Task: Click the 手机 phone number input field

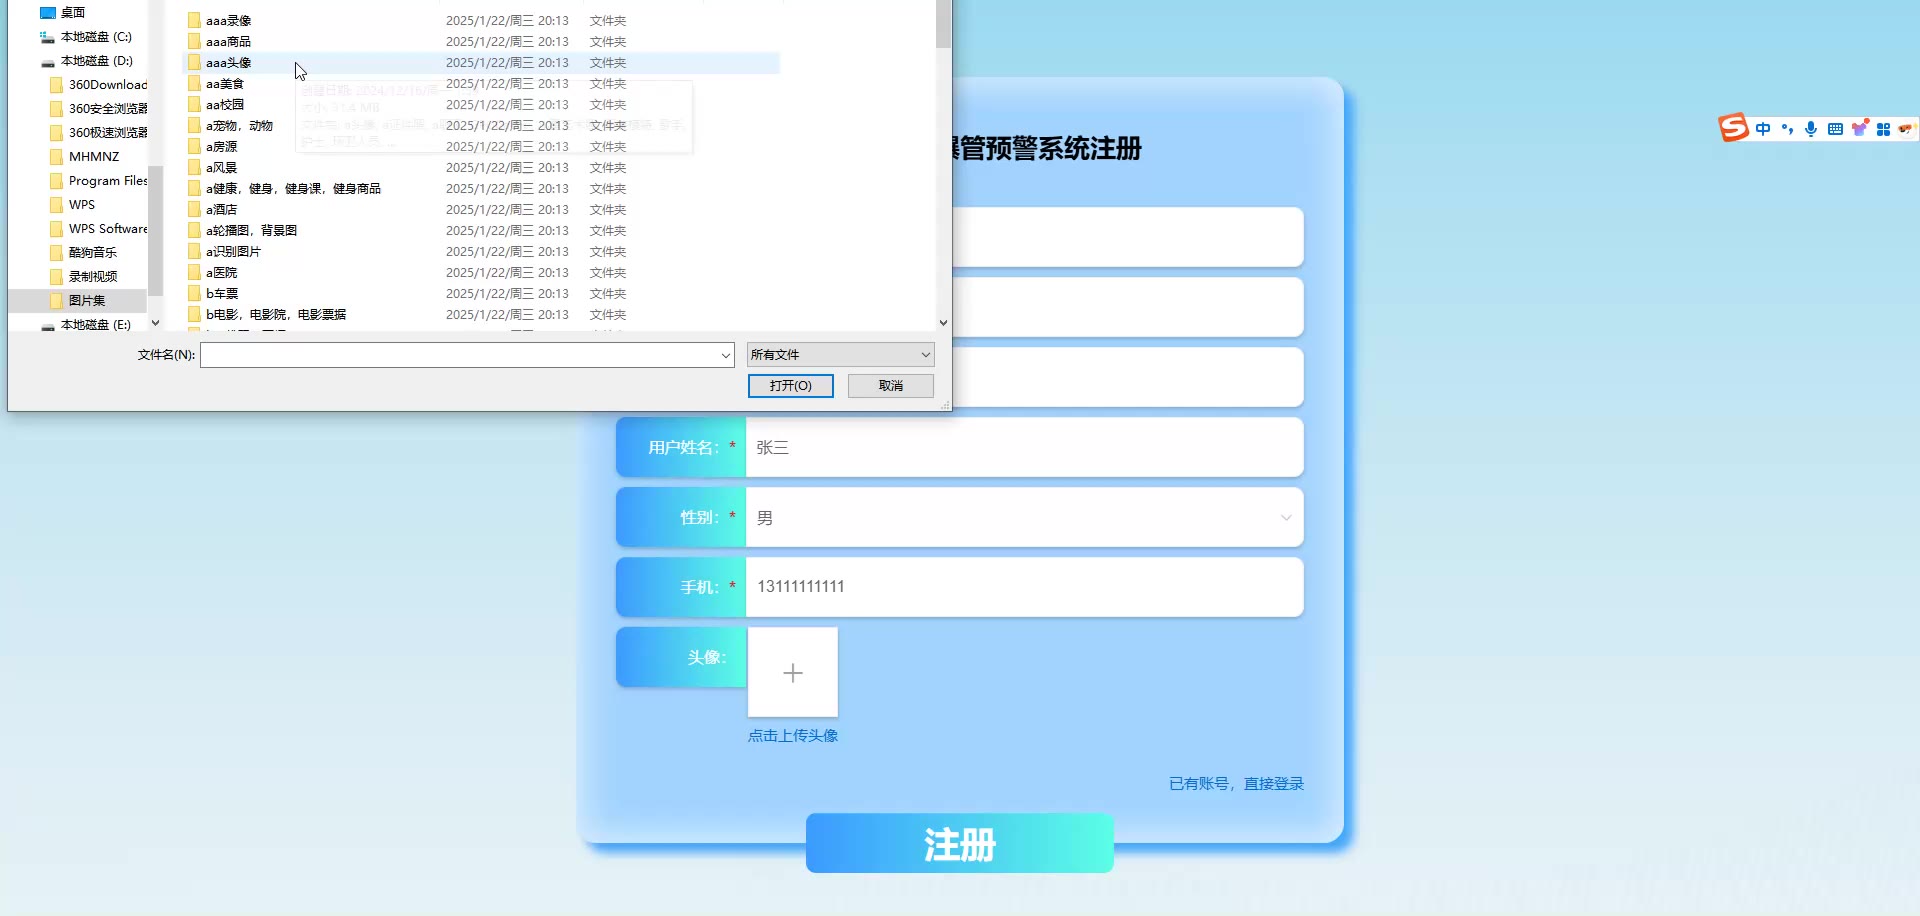Action: [x=1025, y=587]
